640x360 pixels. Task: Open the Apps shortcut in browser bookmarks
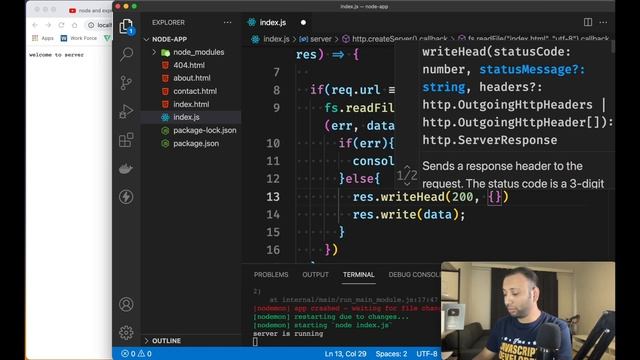(x=43, y=38)
